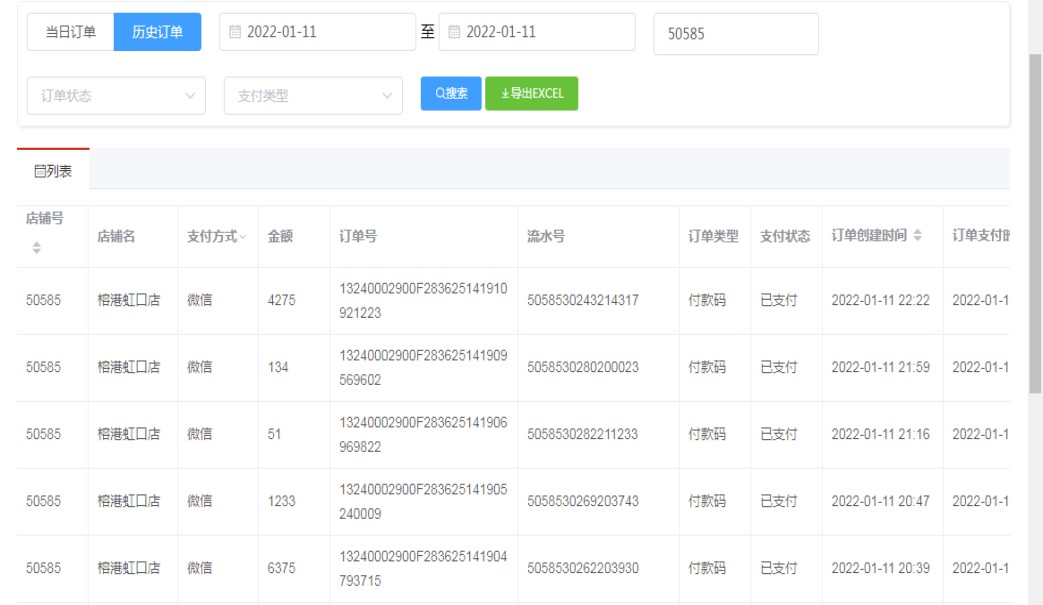The width and height of the screenshot is (1043, 605).
Task: Open the 支付方式 column filter dropdown
Action: [x=243, y=237]
